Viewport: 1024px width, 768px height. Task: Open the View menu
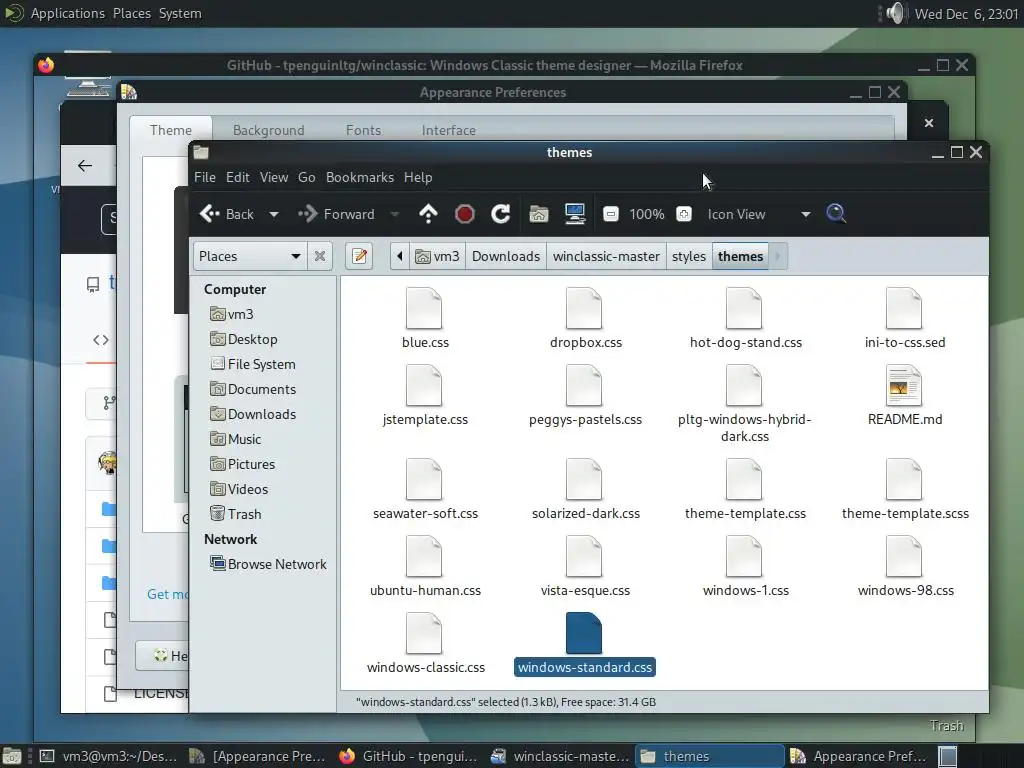tap(274, 177)
